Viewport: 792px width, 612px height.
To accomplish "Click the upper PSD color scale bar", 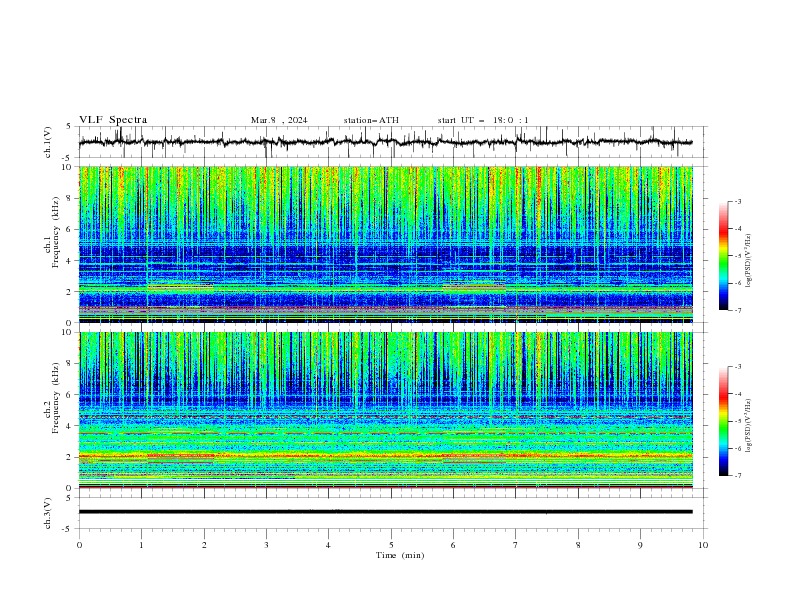I will point(723,256).
